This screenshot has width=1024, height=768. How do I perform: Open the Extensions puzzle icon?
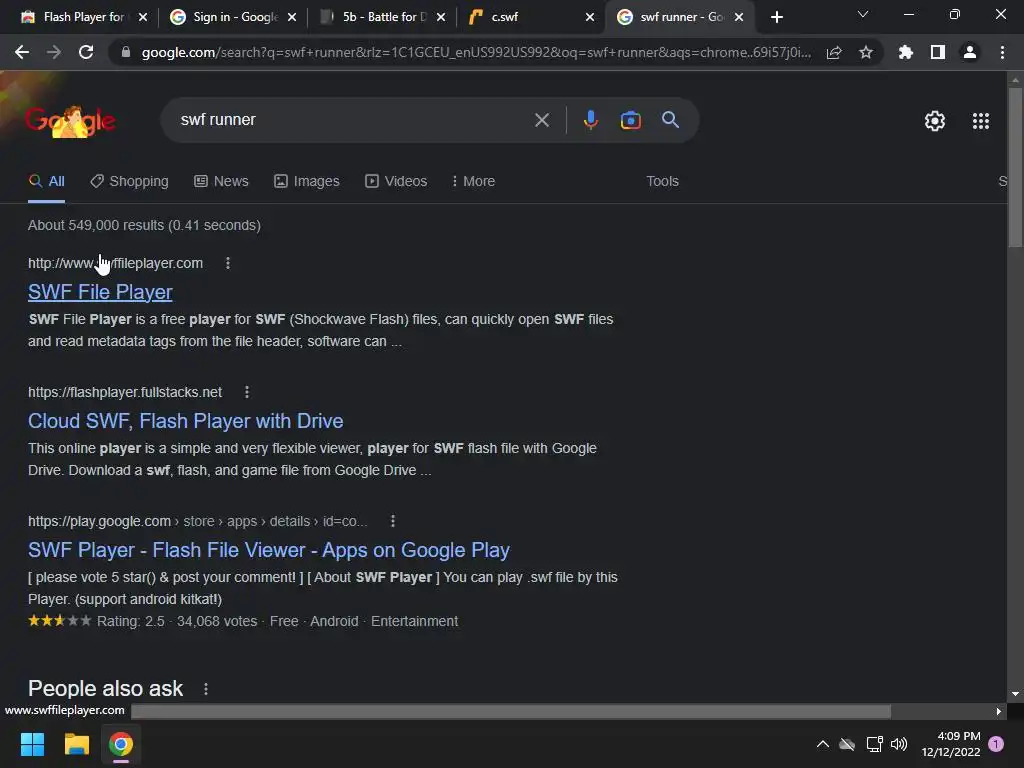coord(906,52)
